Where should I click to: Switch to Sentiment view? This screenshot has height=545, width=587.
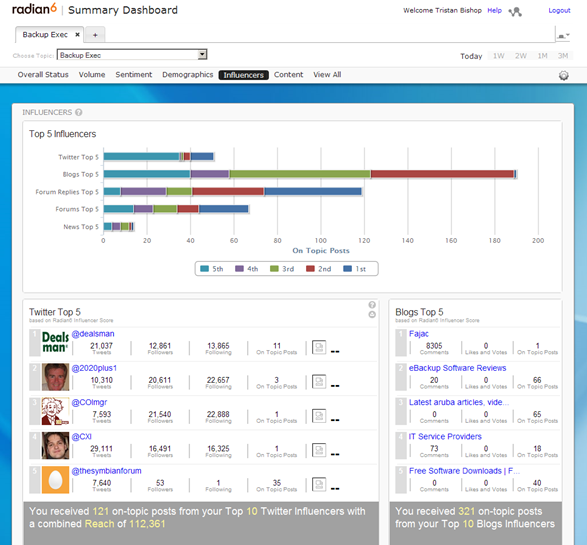[134, 74]
